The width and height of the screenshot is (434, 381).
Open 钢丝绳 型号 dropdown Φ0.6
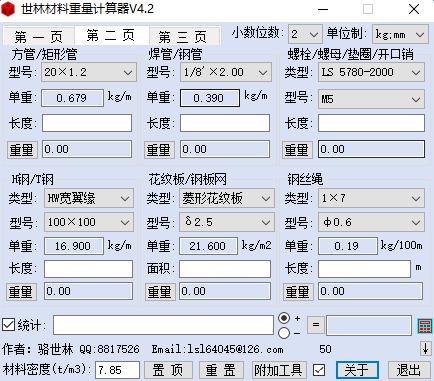pos(371,222)
